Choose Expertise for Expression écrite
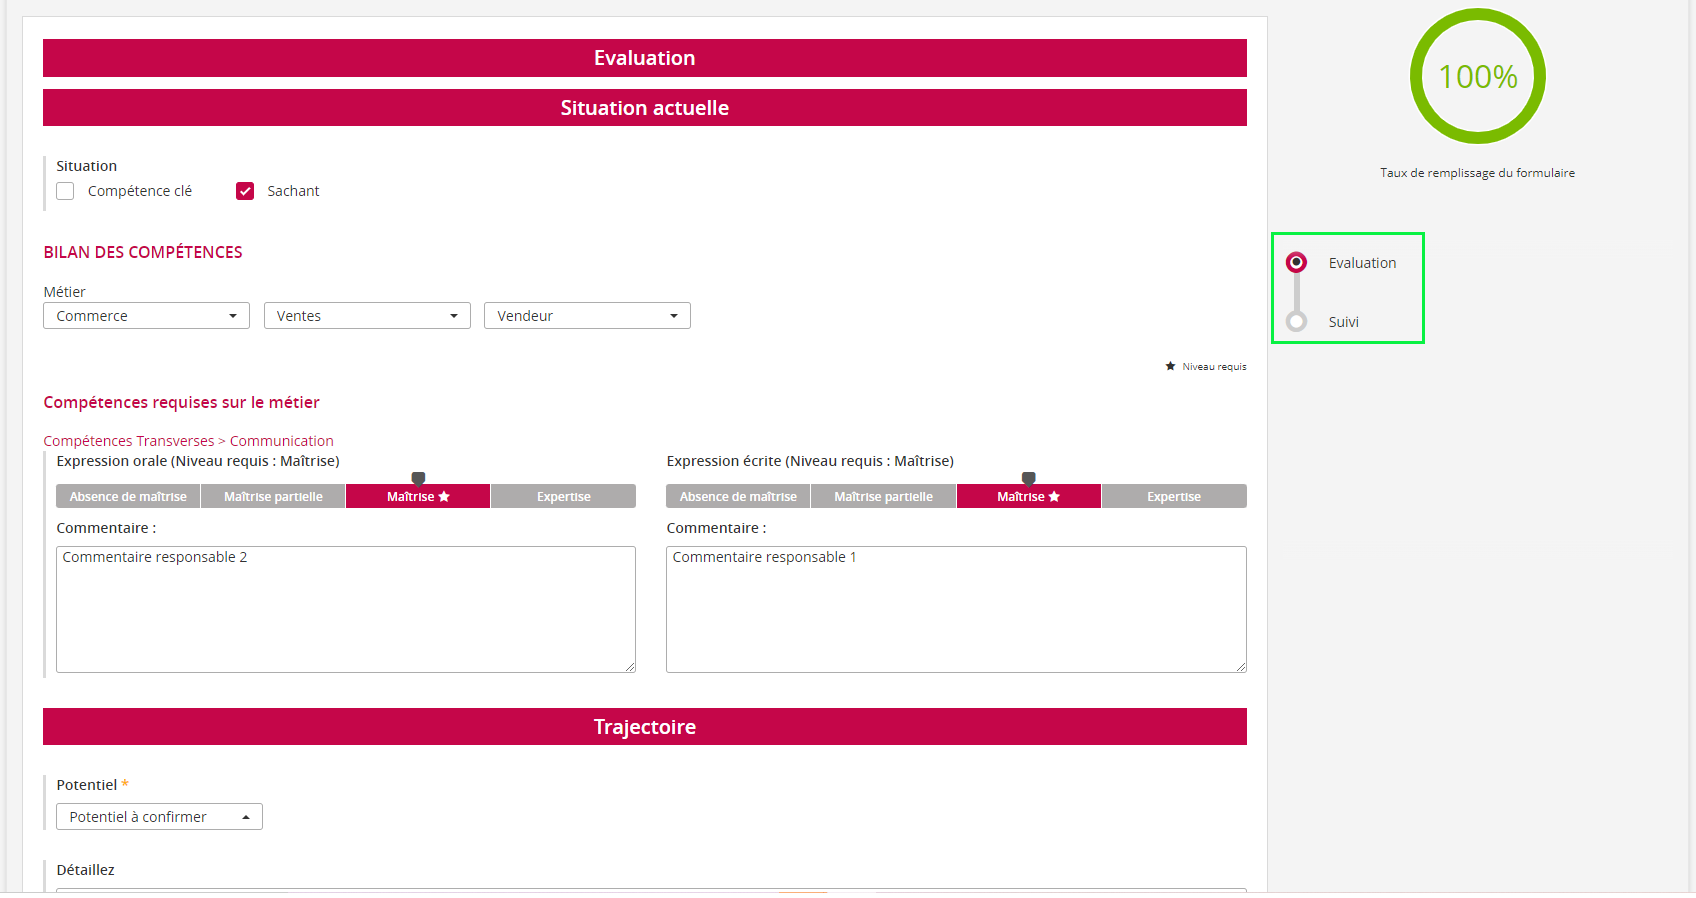 (1173, 497)
